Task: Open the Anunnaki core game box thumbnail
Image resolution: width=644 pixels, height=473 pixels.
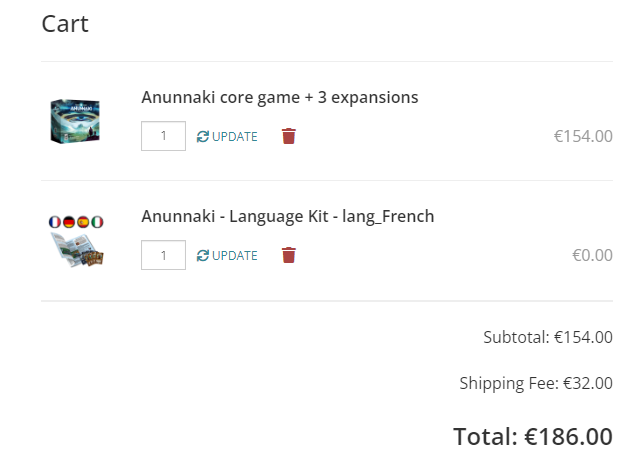Action: click(75, 121)
